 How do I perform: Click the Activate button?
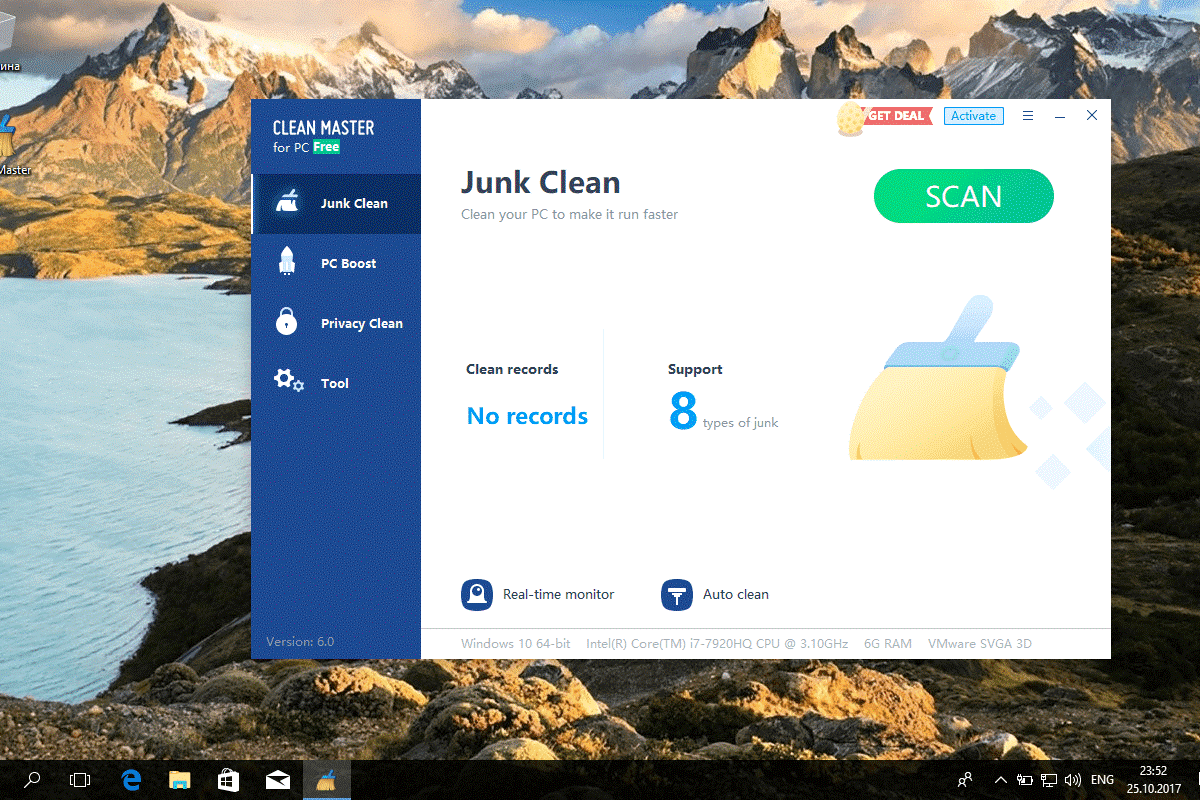[973, 116]
